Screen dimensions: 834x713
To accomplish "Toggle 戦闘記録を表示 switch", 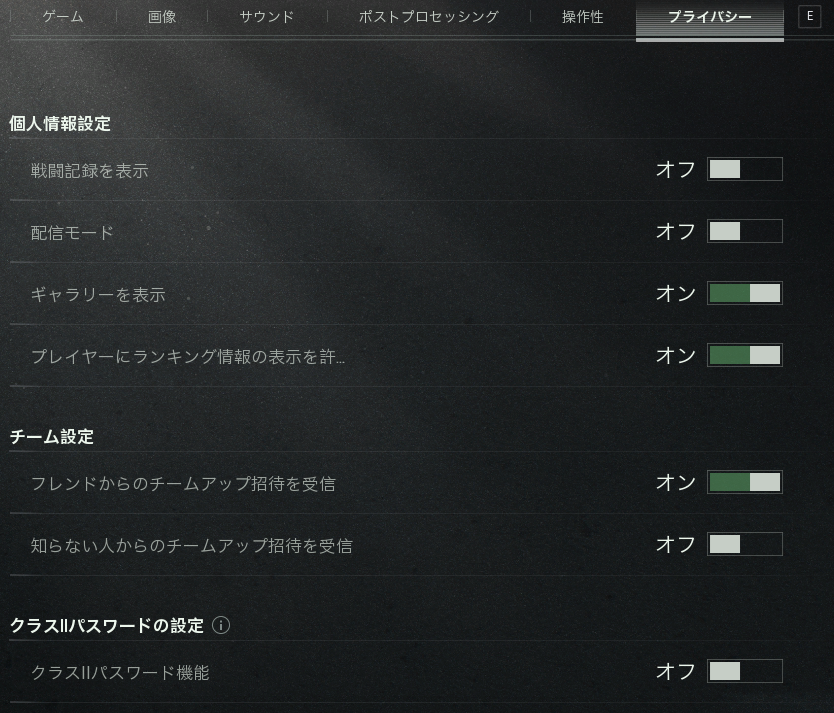I will coord(744,169).
